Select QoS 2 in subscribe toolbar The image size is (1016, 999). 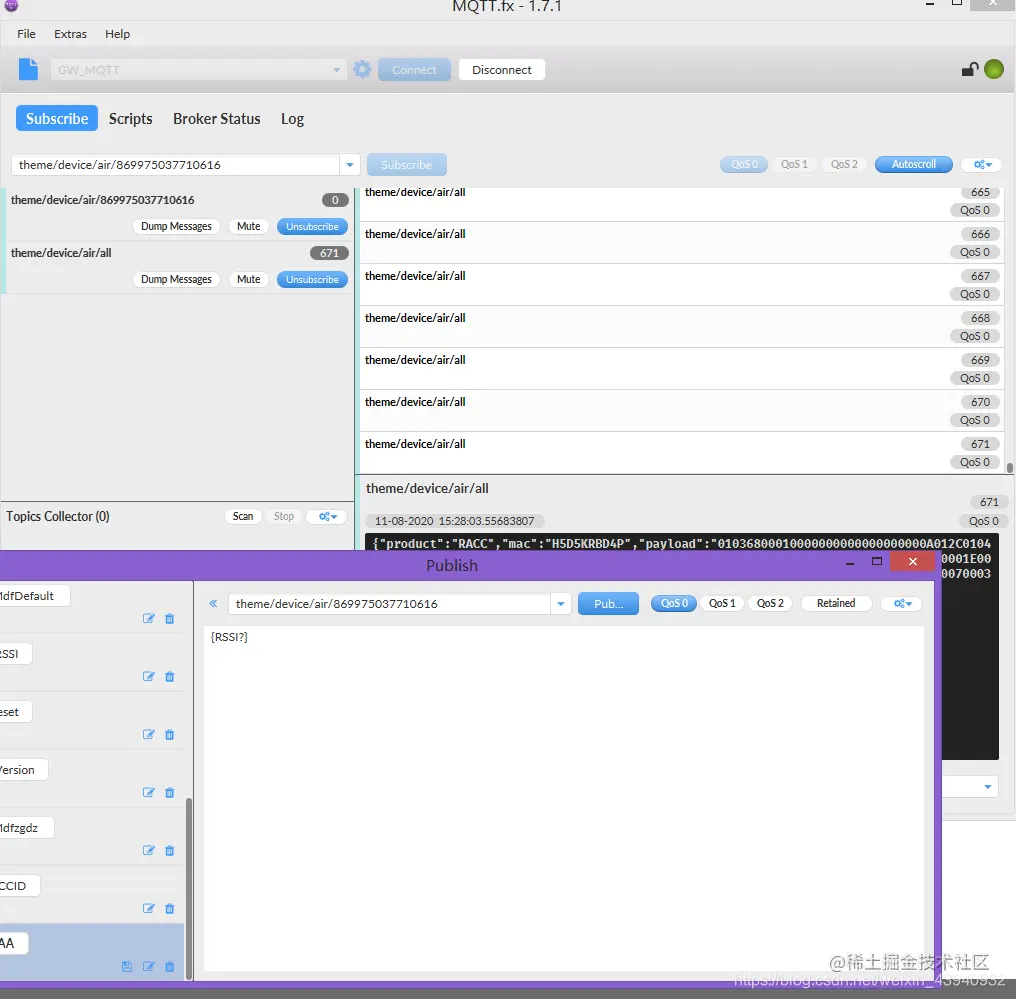click(844, 165)
